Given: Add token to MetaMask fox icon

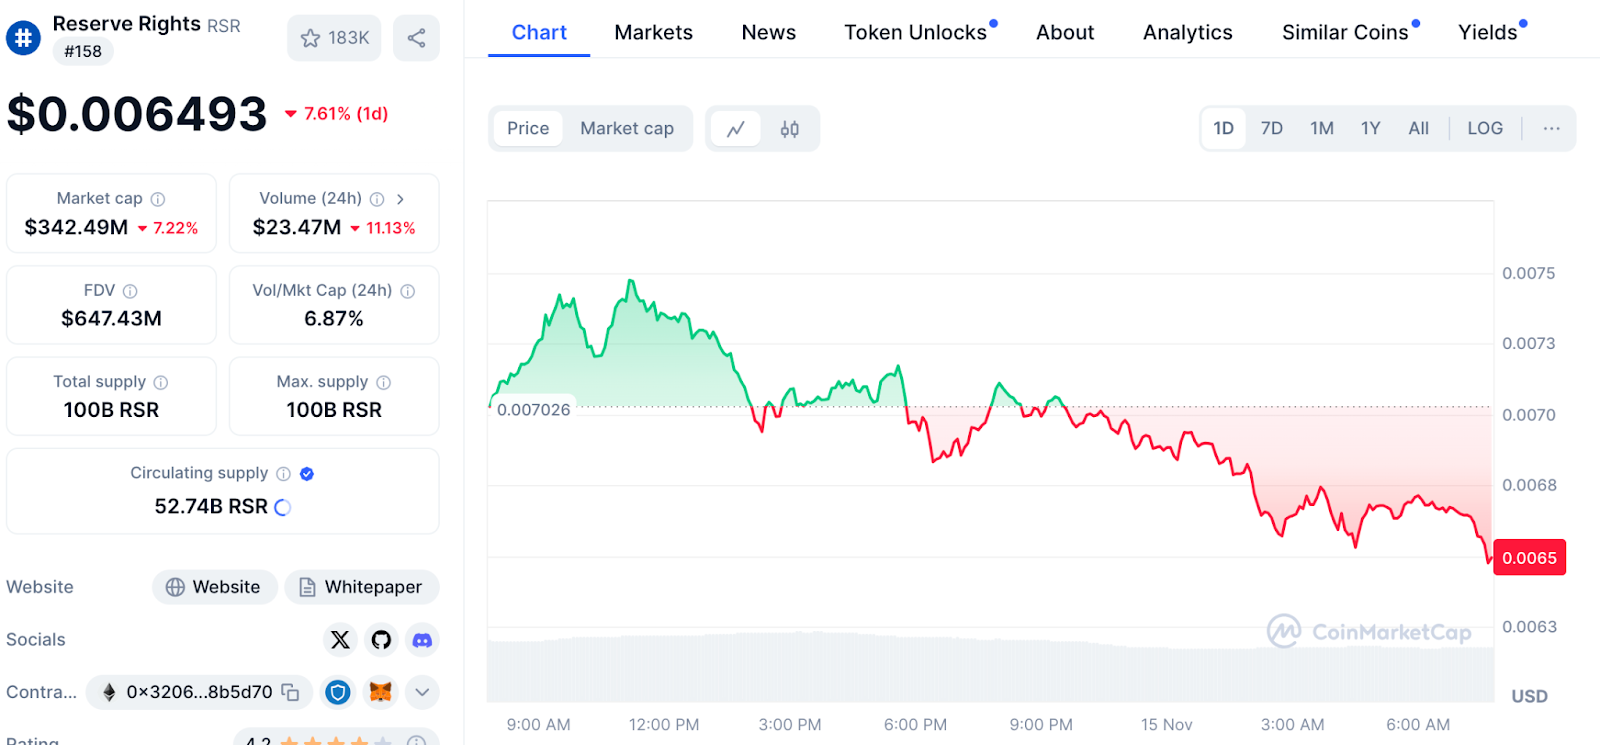Looking at the screenshot, I should coord(380,692).
